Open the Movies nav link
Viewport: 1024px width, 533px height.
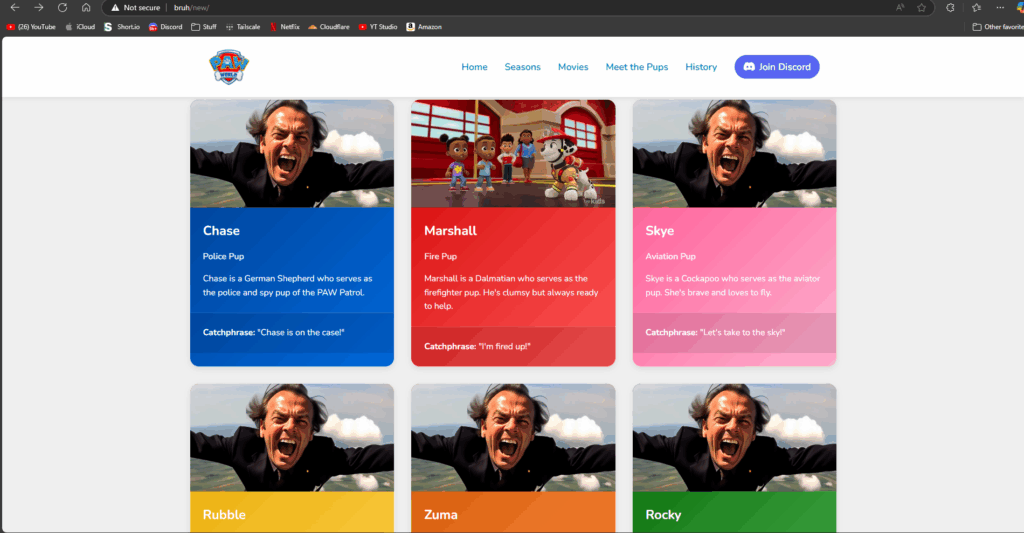pyautogui.click(x=573, y=67)
